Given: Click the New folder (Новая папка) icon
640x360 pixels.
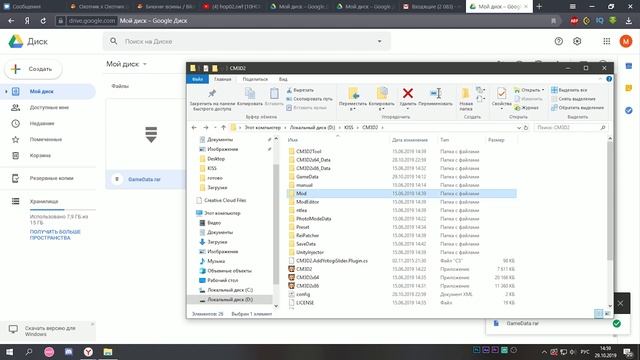Looking at the screenshot, I should pos(465,93).
